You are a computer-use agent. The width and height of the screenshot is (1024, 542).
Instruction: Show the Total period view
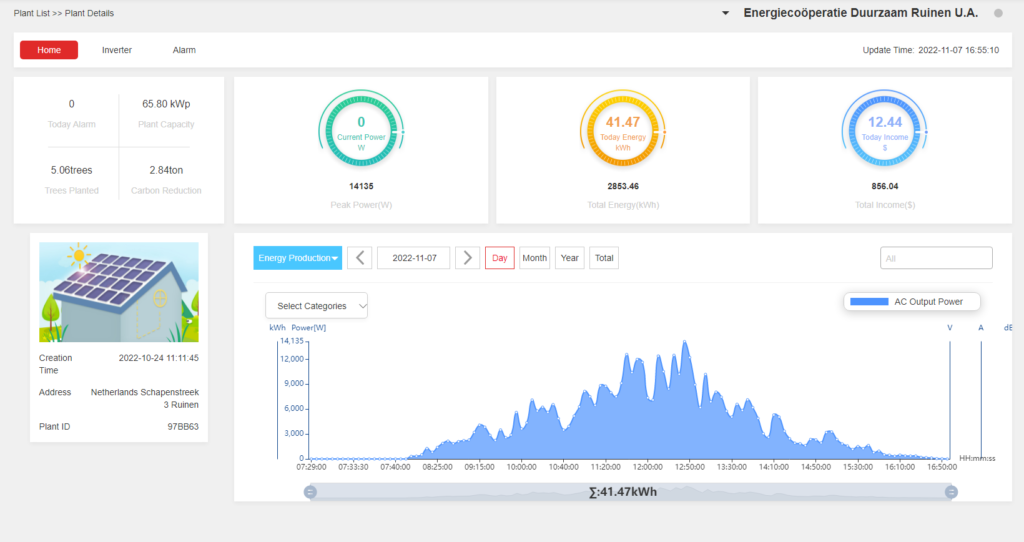[604, 258]
